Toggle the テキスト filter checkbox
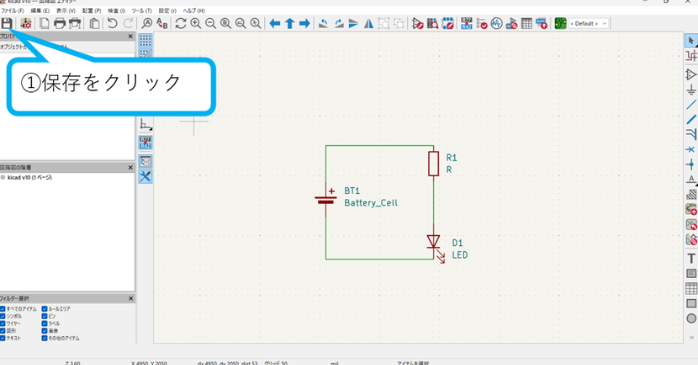This screenshot has width=698, height=365. click(3, 338)
